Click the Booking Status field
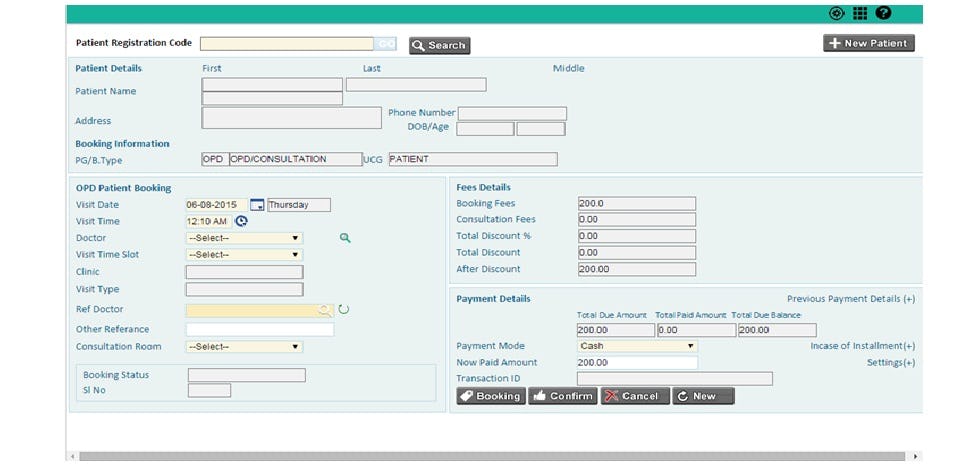This screenshot has width=970, height=464. point(247,375)
